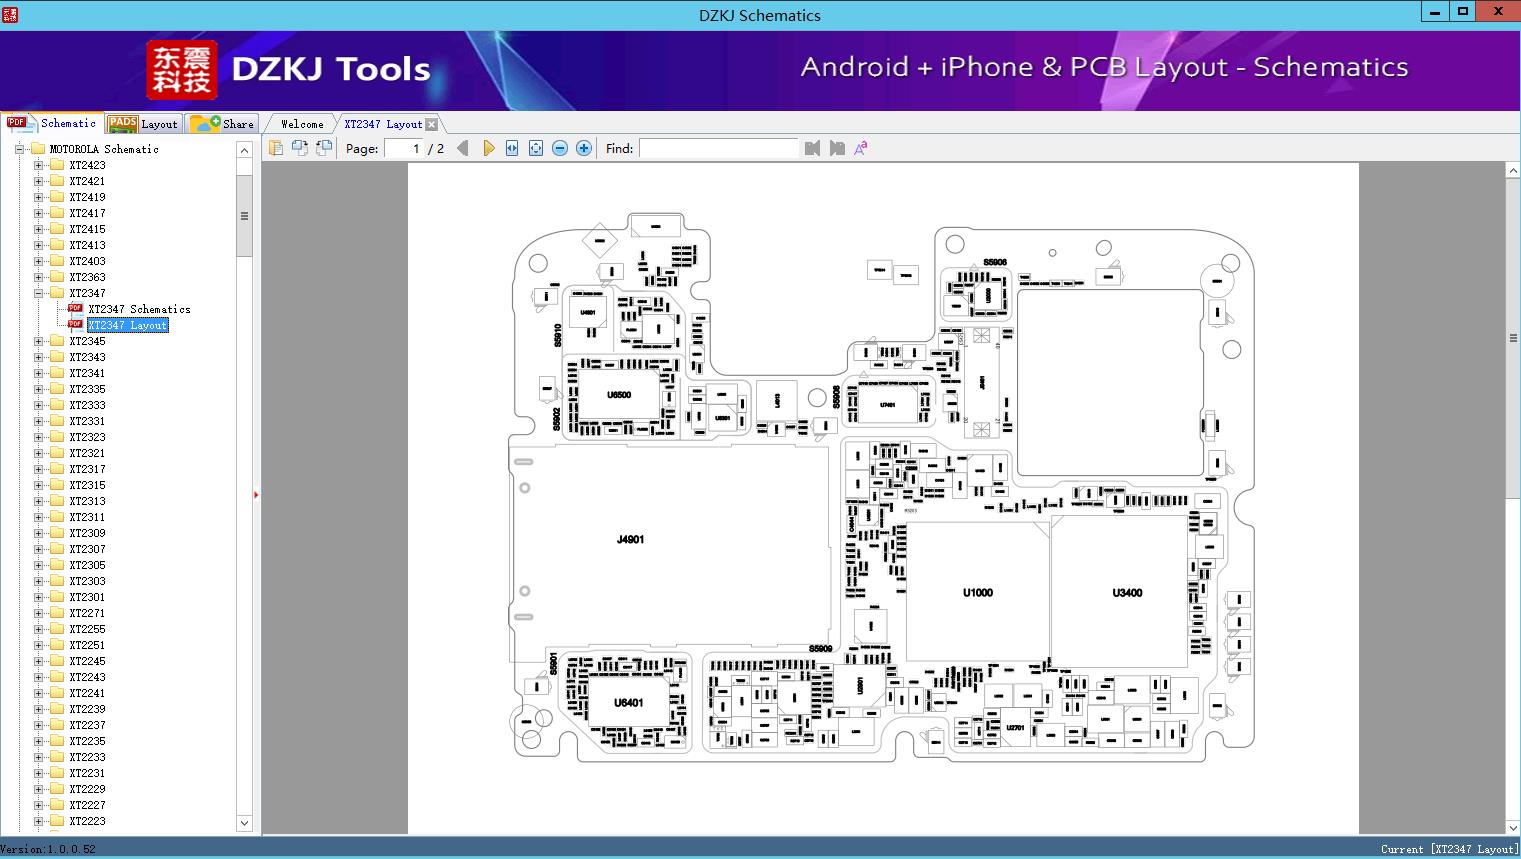The height and width of the screenshot is (859, 1521).
Task: Click the Current [XT2347 Layout] status text
Action: click(x=1449, y=849)
